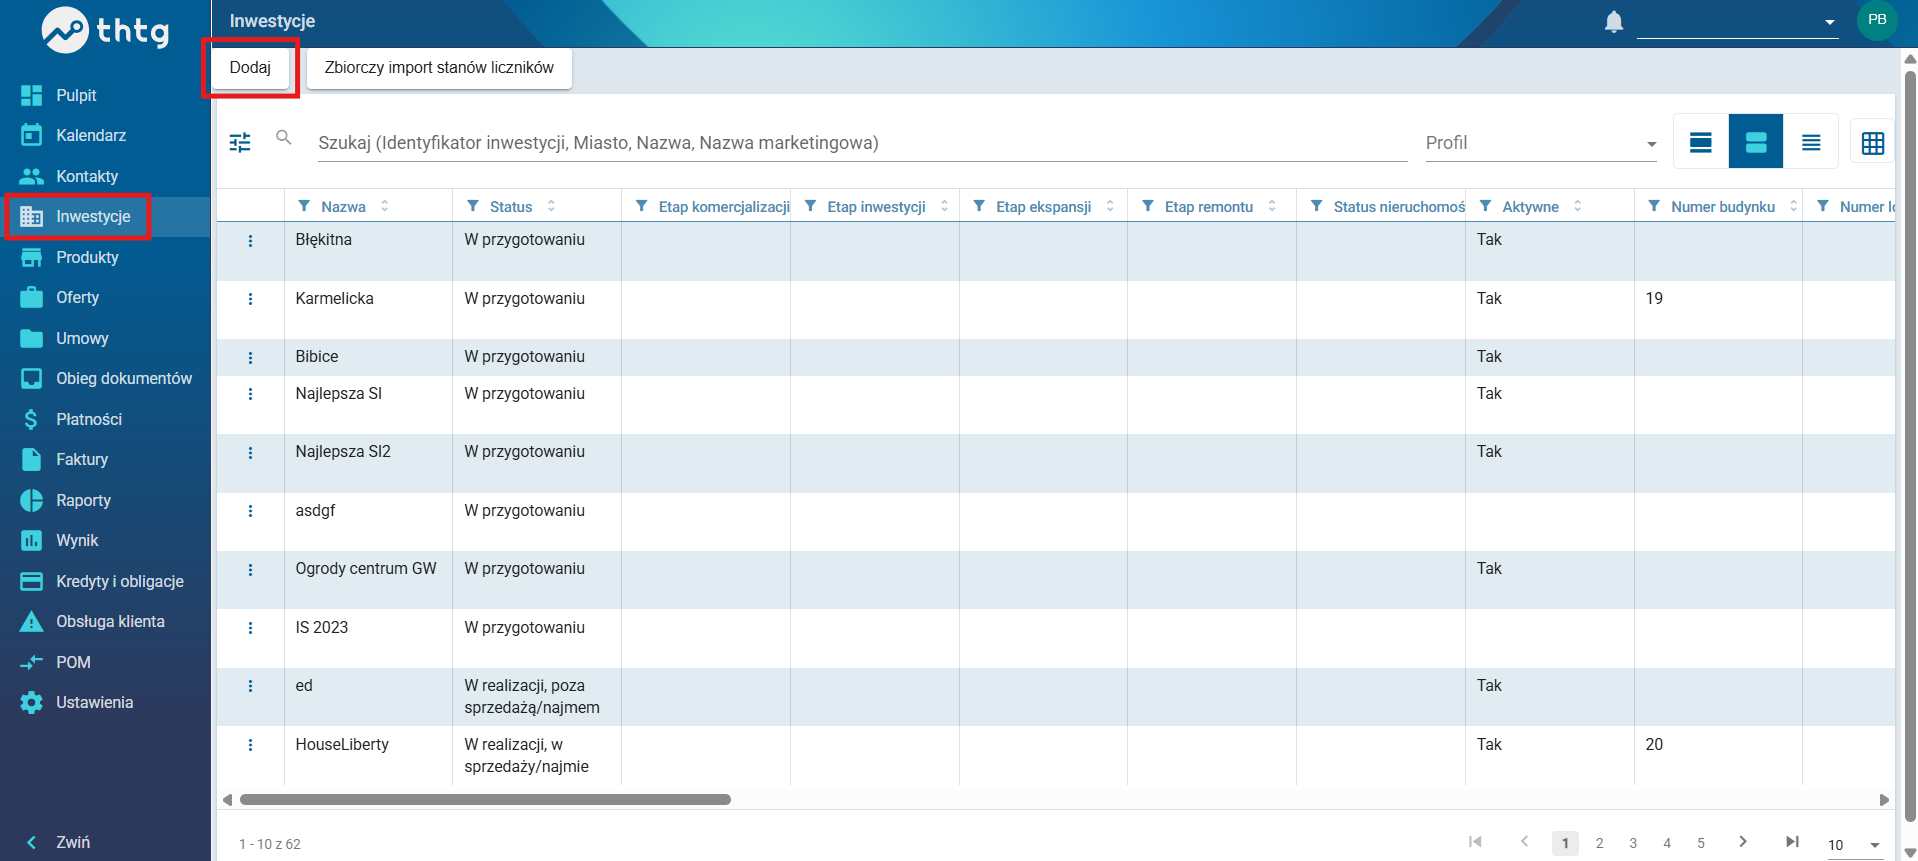This screenshot has width=1918, height=861.
Task: Open Obieg dokumentów in the sidebar
Action: pyautogui.click(x=105, y=378)
